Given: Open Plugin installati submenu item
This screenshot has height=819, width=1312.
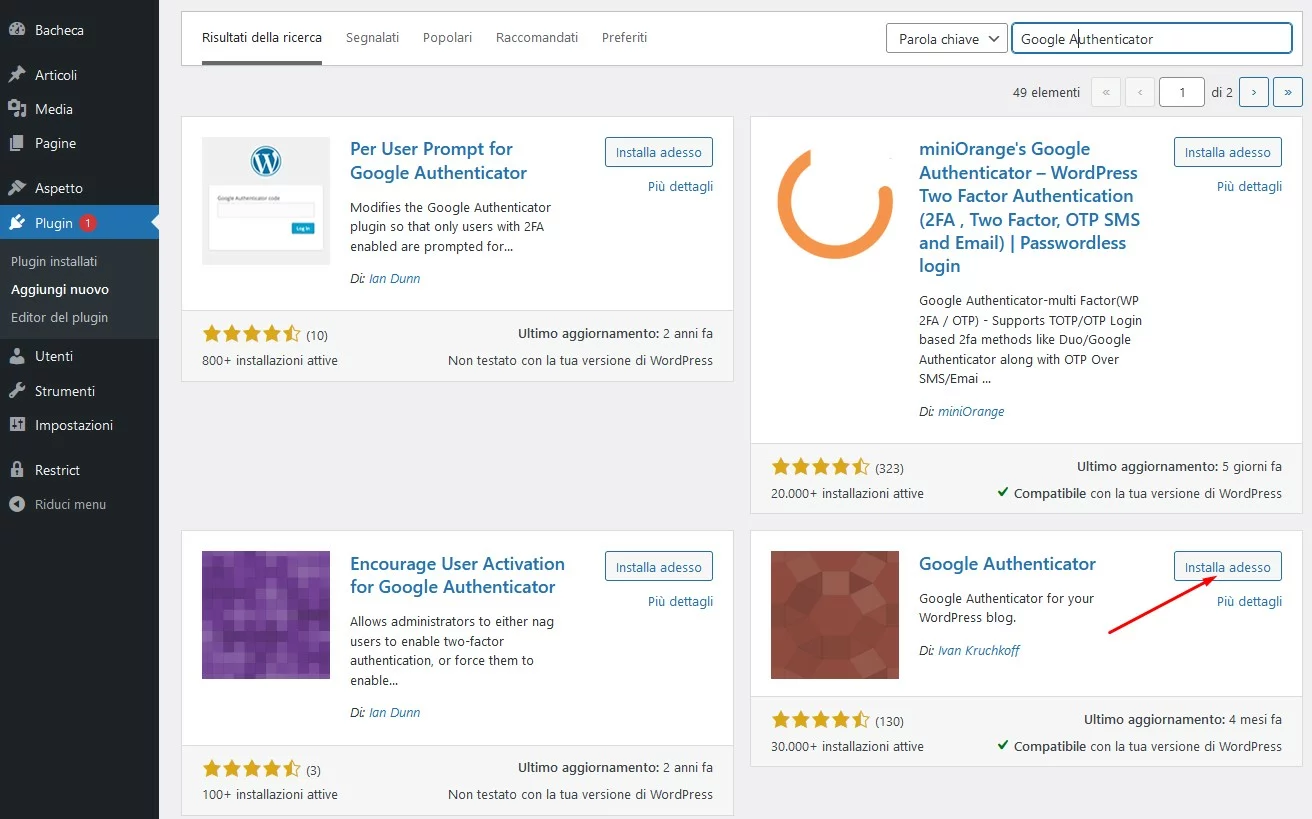Looking at the screenshot, I should tap(54, 261).
